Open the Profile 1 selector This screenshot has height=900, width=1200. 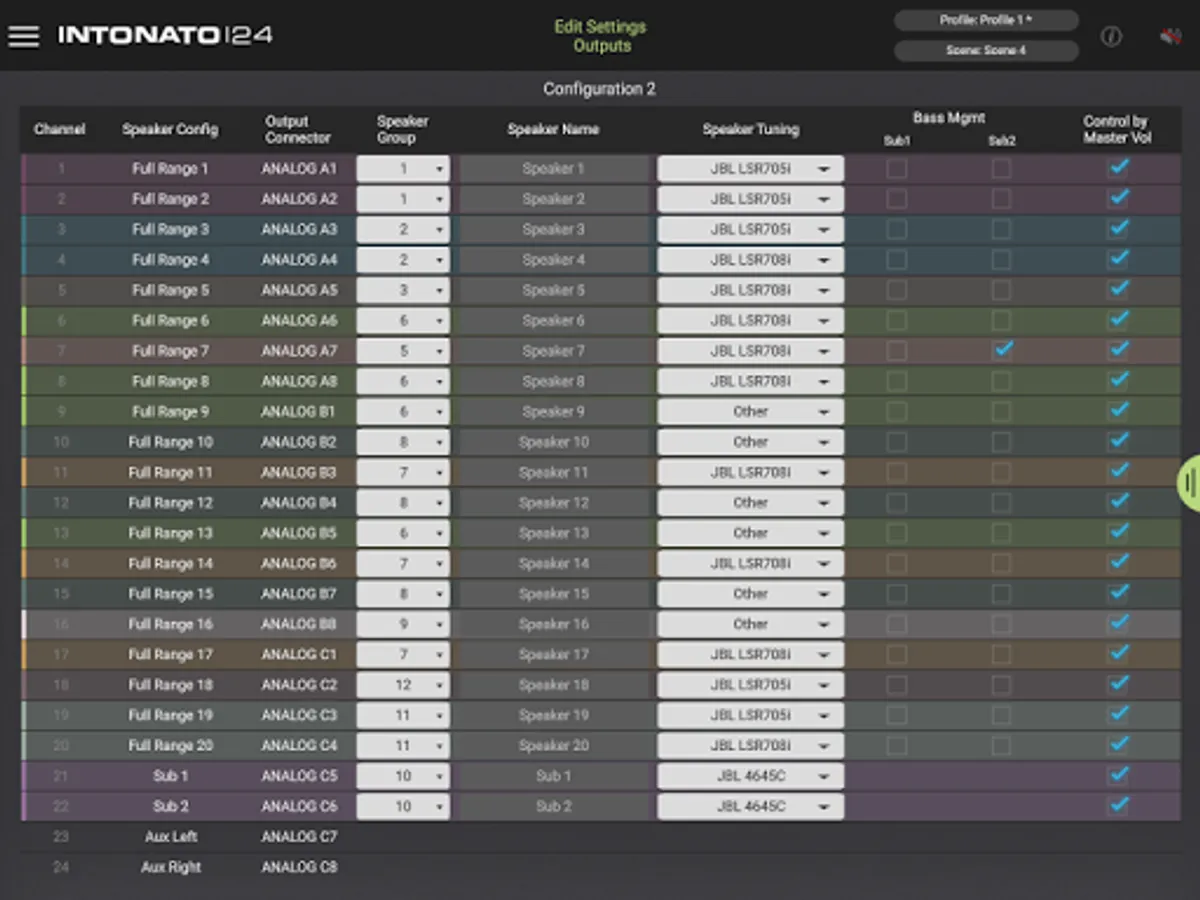pos(986,20)
